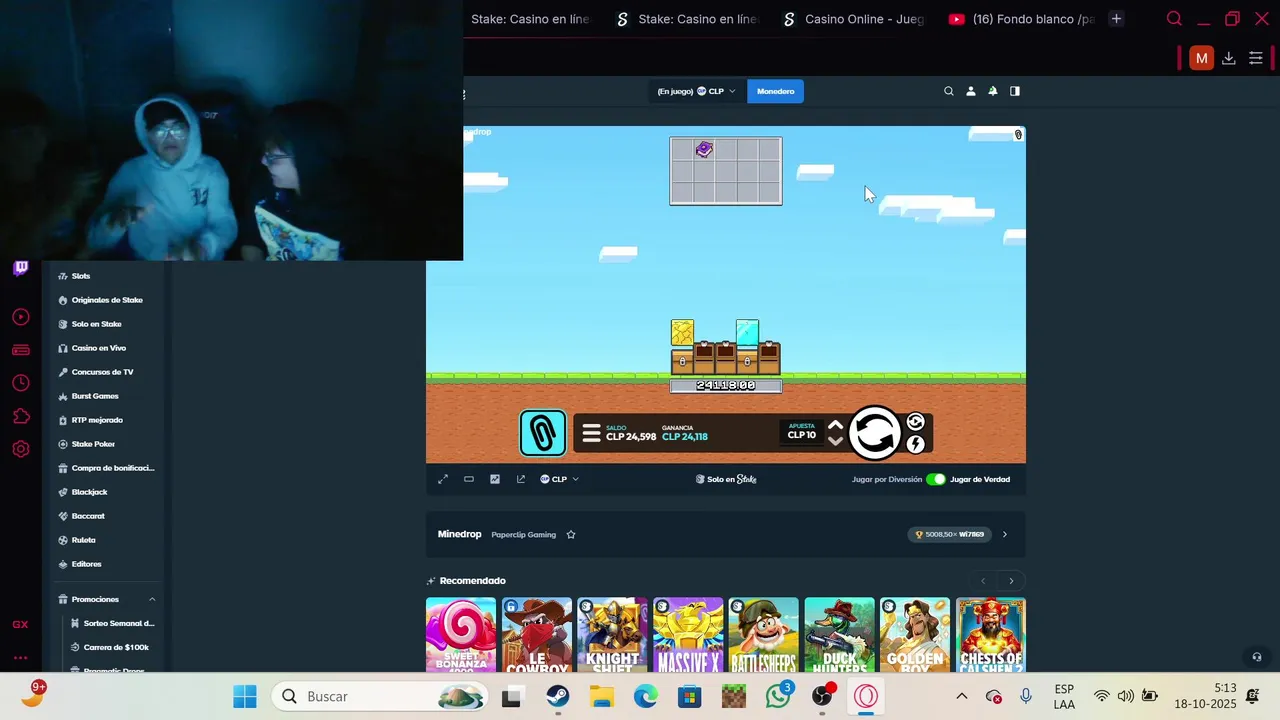Open the header balance CLP dropdown
The width and height of the screenshot is (1280, 720).
point(696,91)
